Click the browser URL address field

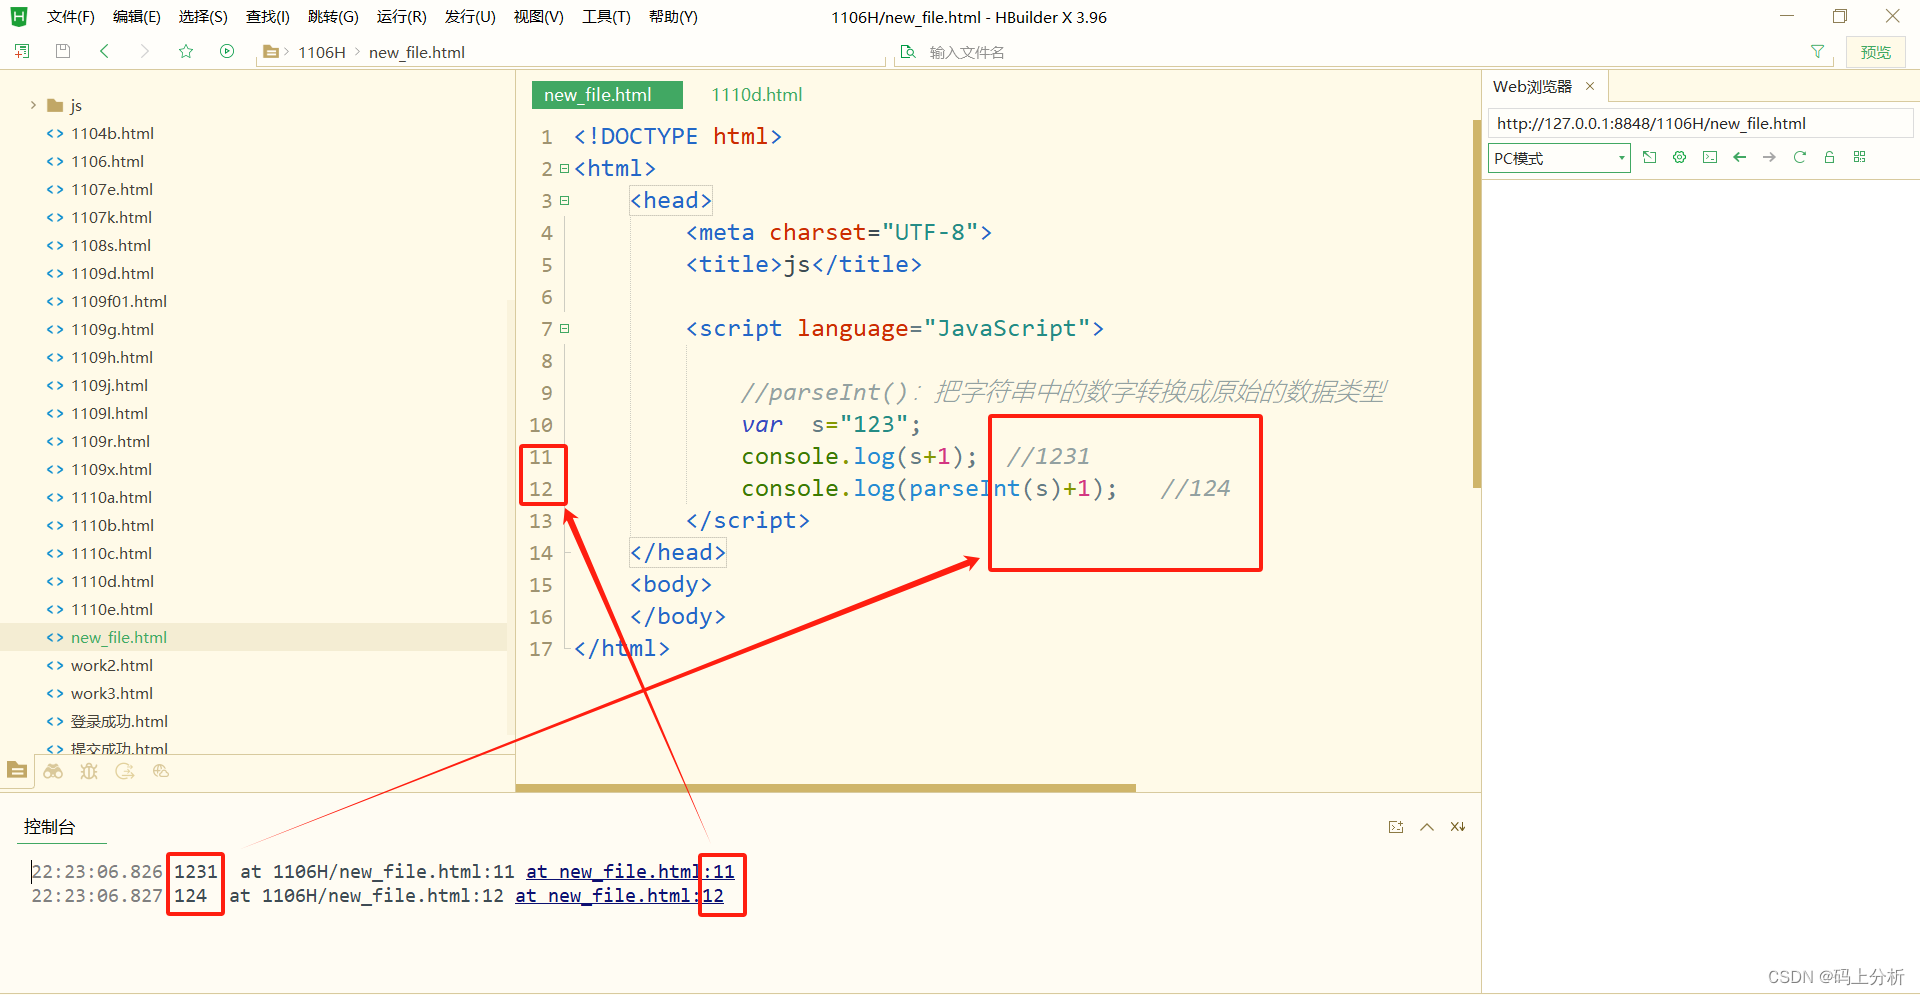(x=1700, y=123)
